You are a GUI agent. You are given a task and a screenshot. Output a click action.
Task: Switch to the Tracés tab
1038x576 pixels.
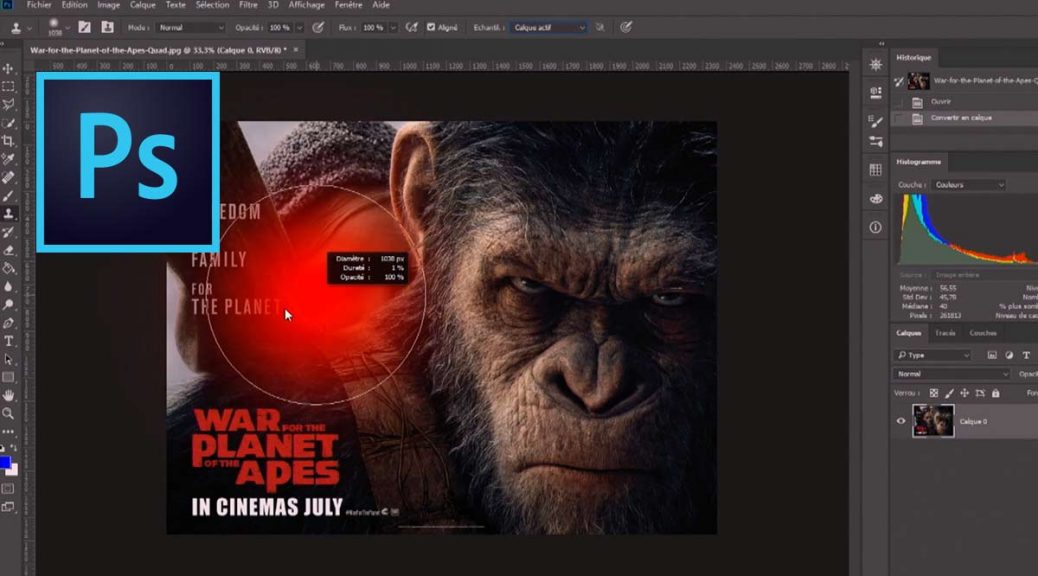click(945, 333)
